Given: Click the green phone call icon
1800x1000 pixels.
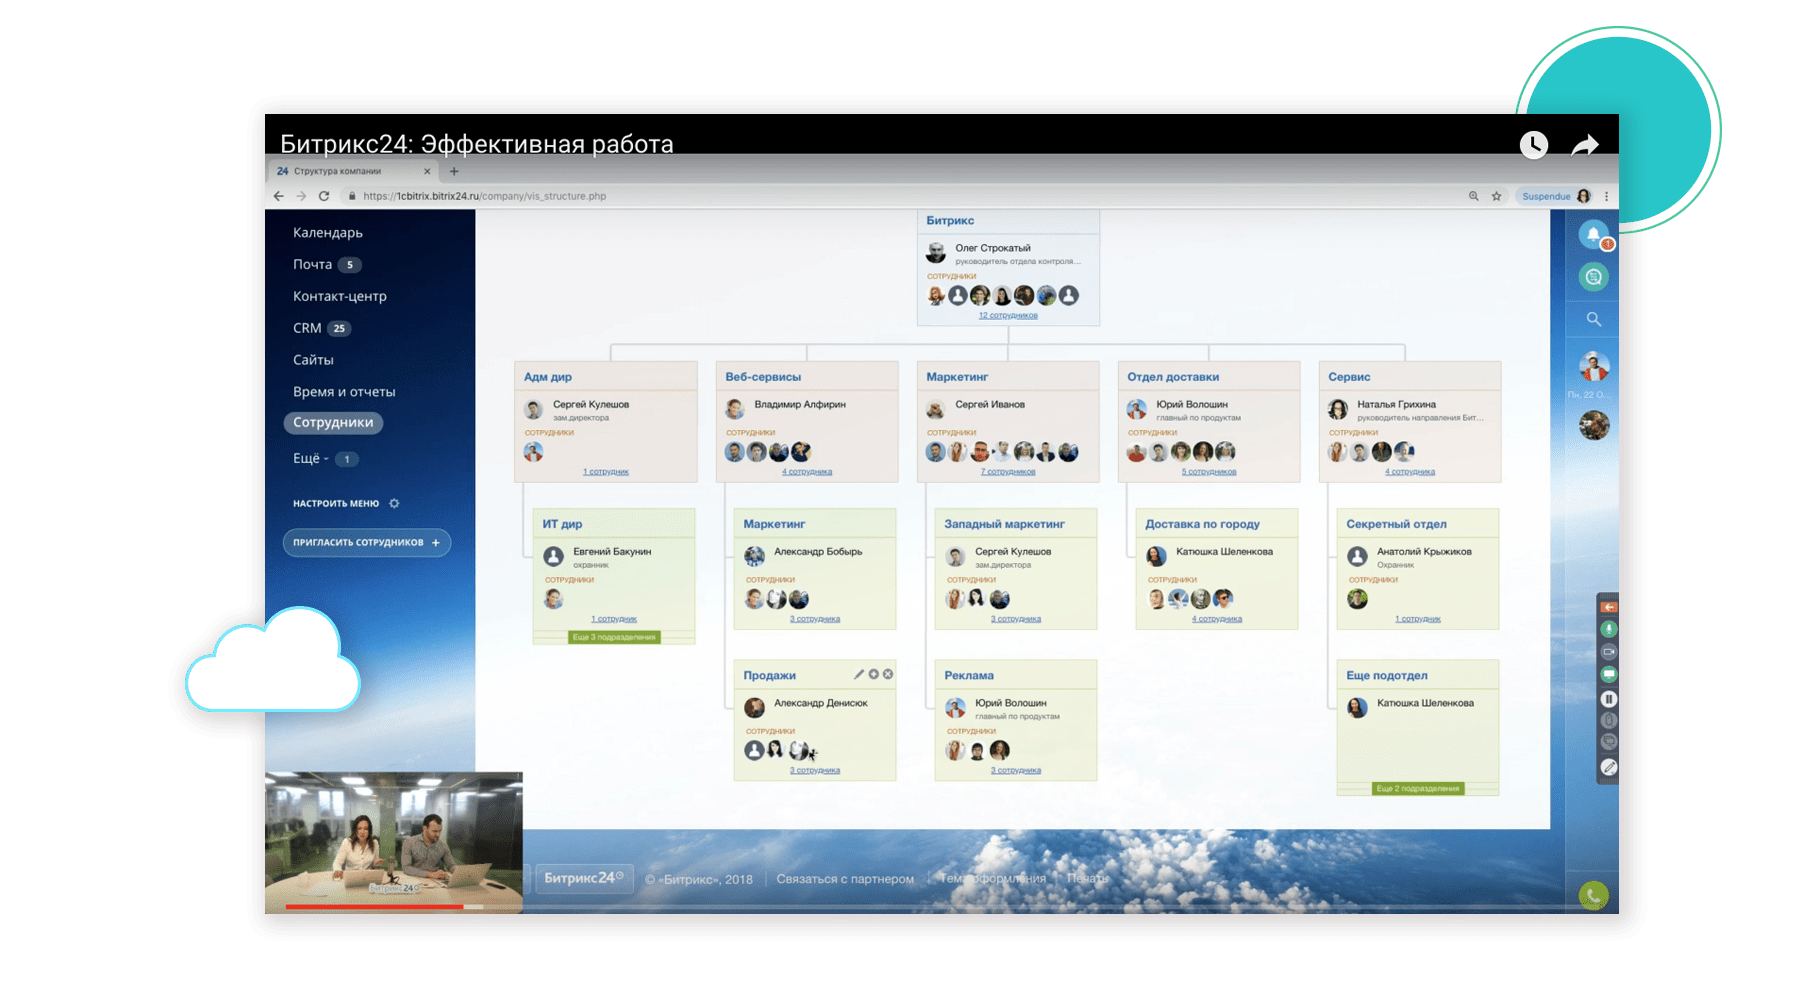Looking at the screenshot, I should 1593,895.
